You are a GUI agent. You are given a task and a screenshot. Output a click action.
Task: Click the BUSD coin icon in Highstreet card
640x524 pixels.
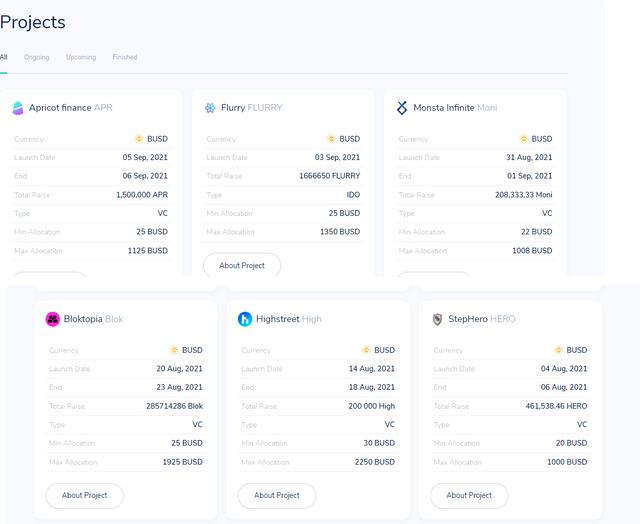point(366,350)
